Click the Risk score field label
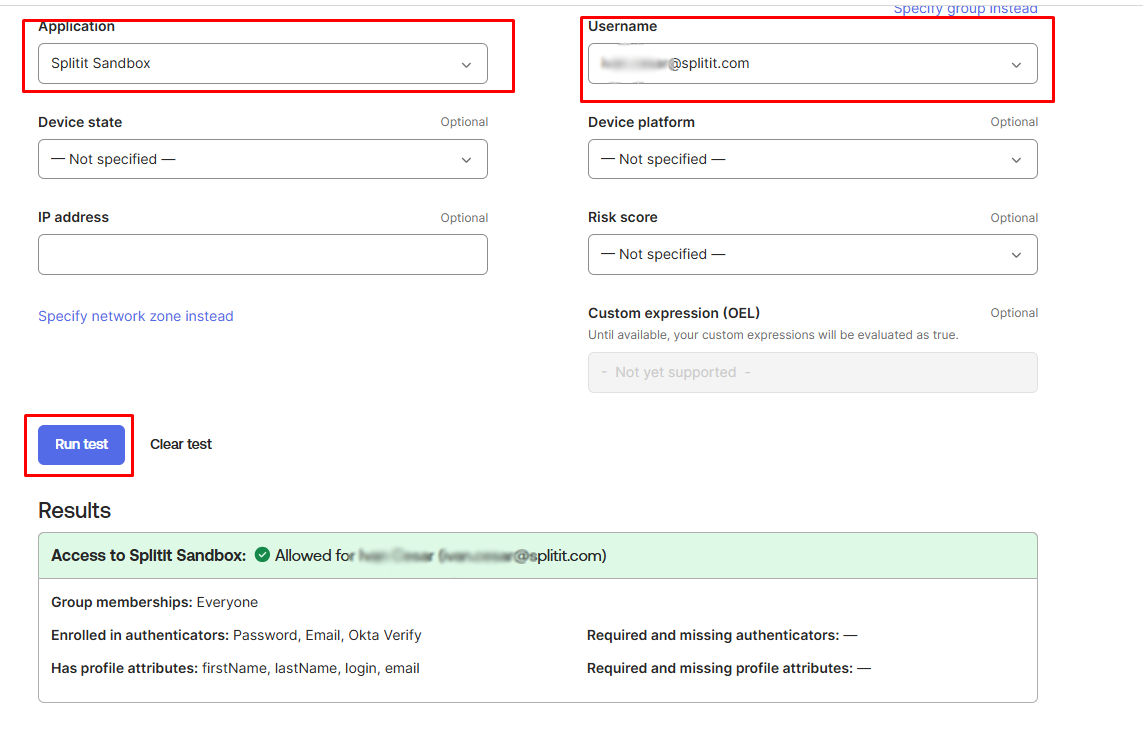The height and width of the screenshot is (738, 1143). click(623, 217)
